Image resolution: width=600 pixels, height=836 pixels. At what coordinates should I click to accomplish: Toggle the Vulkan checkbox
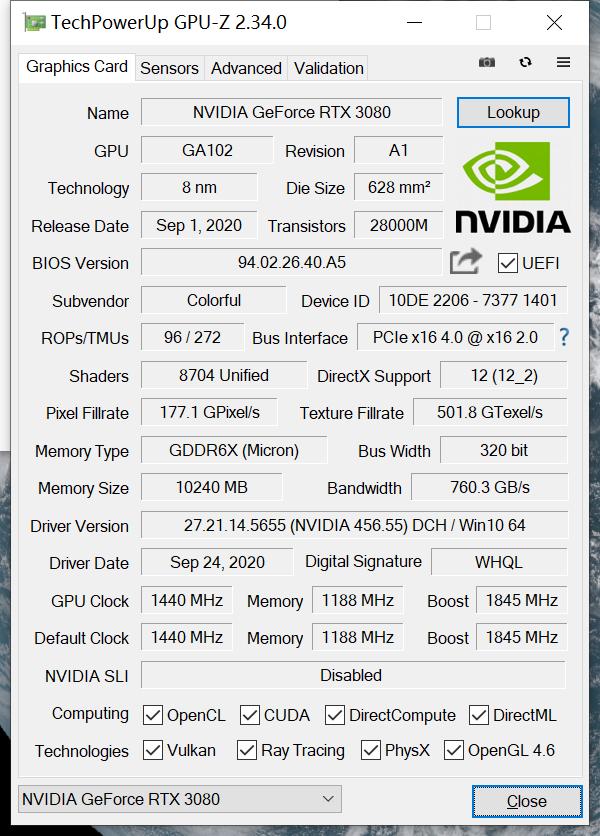(153, 750)
